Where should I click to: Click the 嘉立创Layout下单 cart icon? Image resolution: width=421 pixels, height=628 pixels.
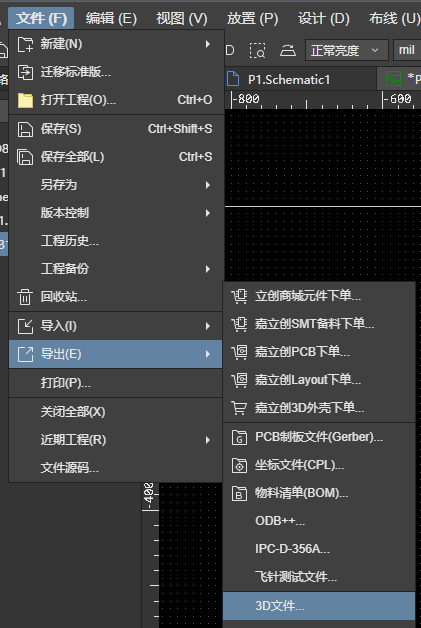click(240, 380)
